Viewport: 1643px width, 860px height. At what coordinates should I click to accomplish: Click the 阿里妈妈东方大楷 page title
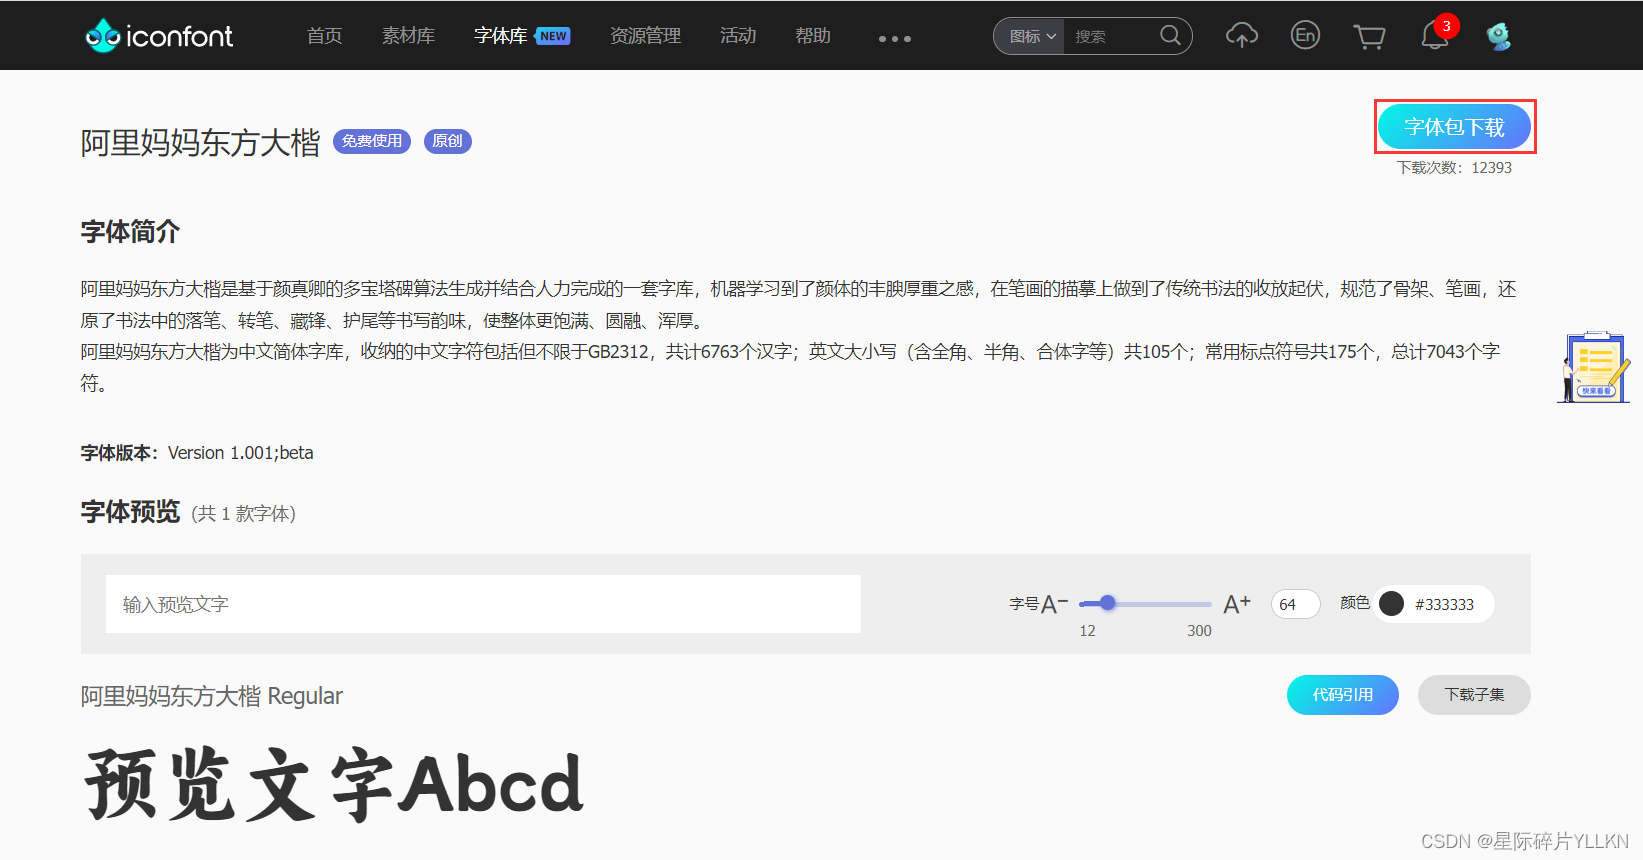click(200, 142)
